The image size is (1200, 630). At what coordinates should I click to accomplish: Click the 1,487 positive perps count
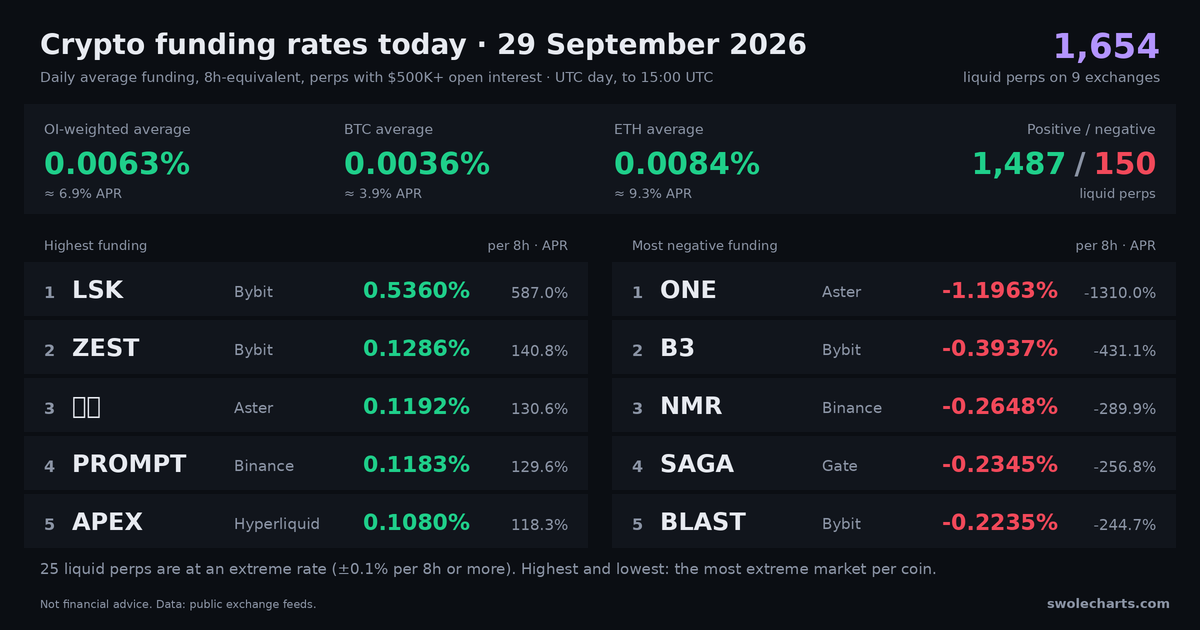tap(1019, 164)
